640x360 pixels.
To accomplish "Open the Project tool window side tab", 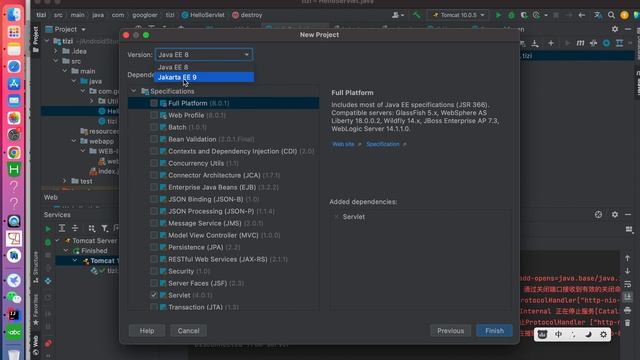I will (x=36, y=40).
